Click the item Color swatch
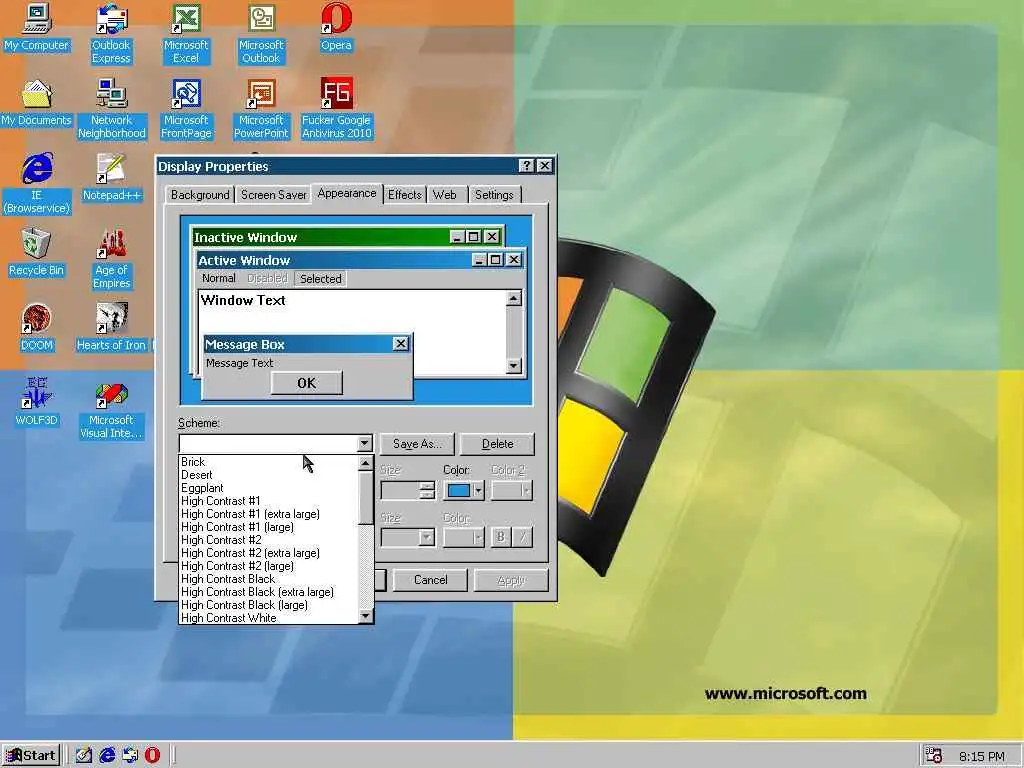This screenshot has width=1024, height=768. [x=458, y=490]
